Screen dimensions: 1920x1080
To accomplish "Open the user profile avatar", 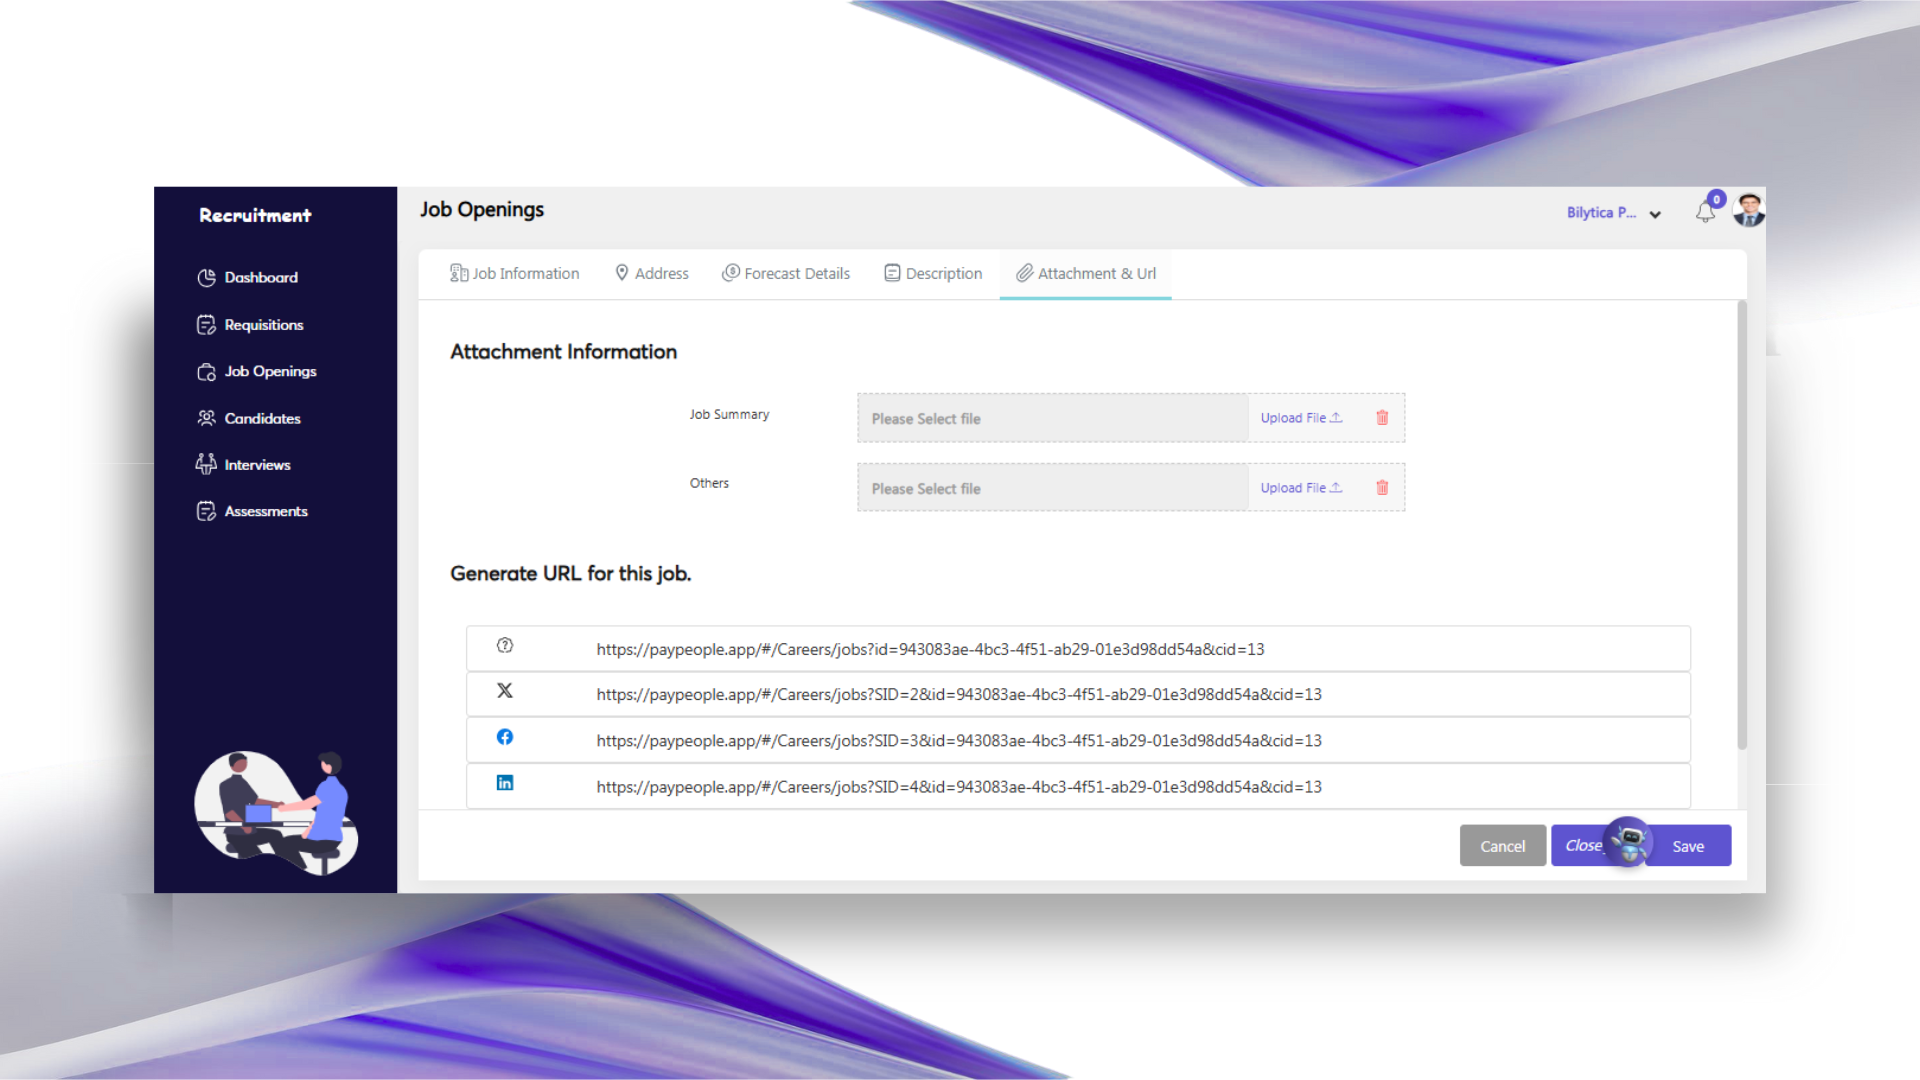I will (1749, 210).
